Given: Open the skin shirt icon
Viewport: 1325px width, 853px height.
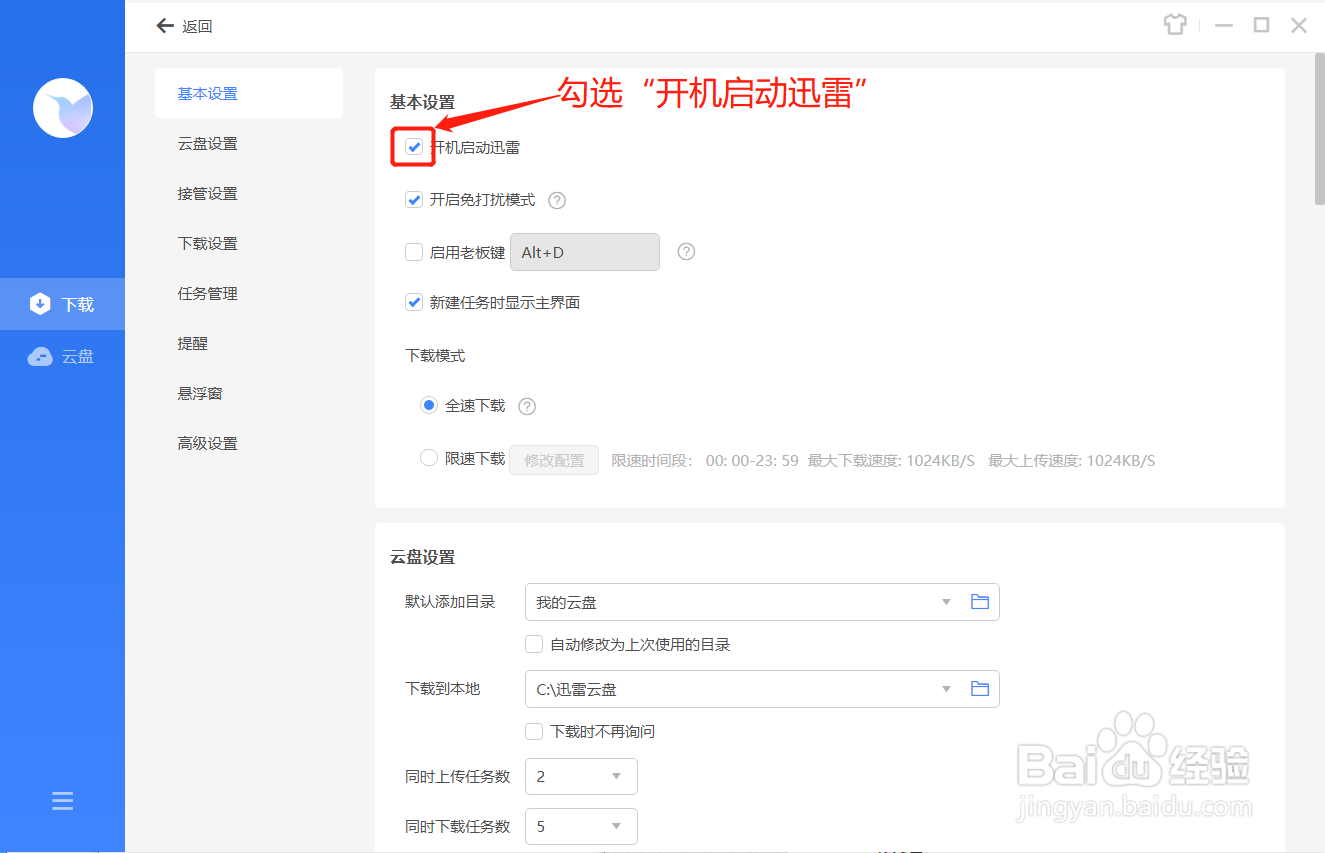Looking at the screenshot, I should [1175, 25].
